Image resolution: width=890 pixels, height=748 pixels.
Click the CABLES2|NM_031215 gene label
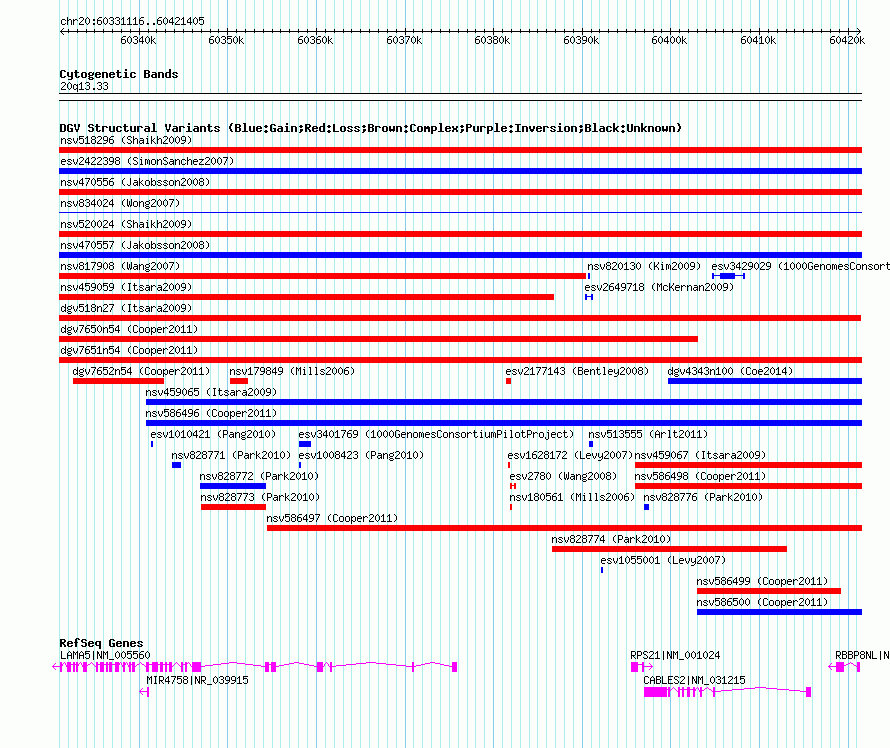[x=694, y=680]
